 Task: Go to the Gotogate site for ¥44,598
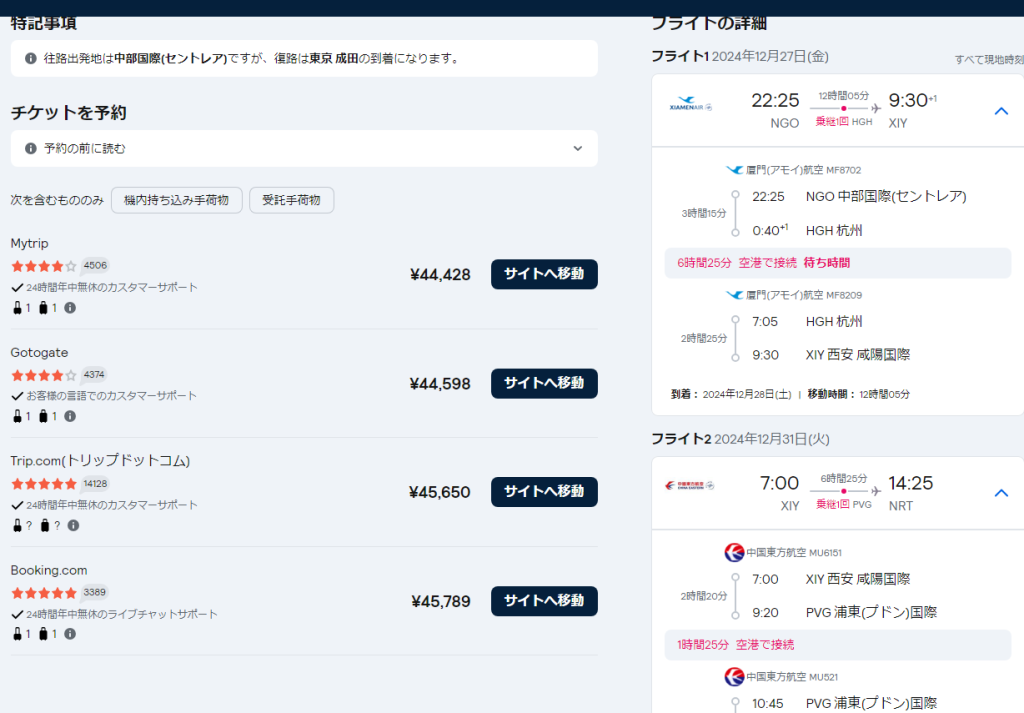point(543,383)
